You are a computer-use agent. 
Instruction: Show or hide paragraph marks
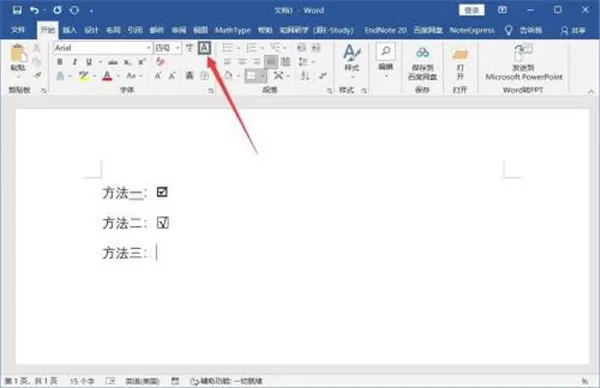323,75
